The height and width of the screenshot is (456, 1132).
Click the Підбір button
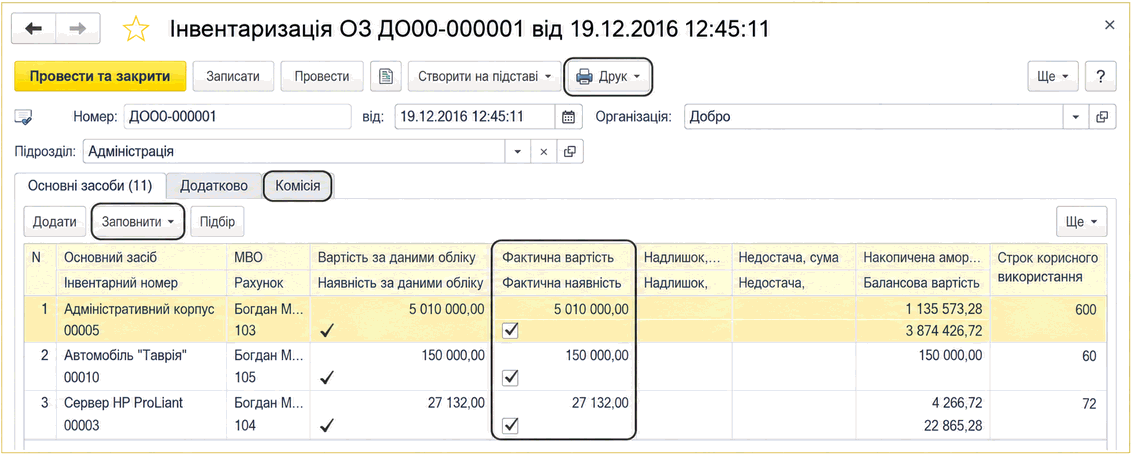pyautogui.click(x=217, y=222)
